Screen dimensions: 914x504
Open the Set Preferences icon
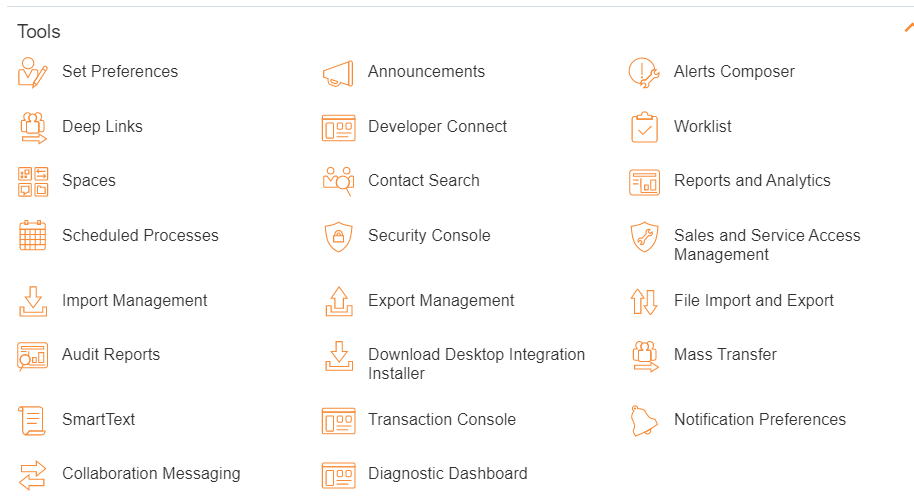point(33,72)
